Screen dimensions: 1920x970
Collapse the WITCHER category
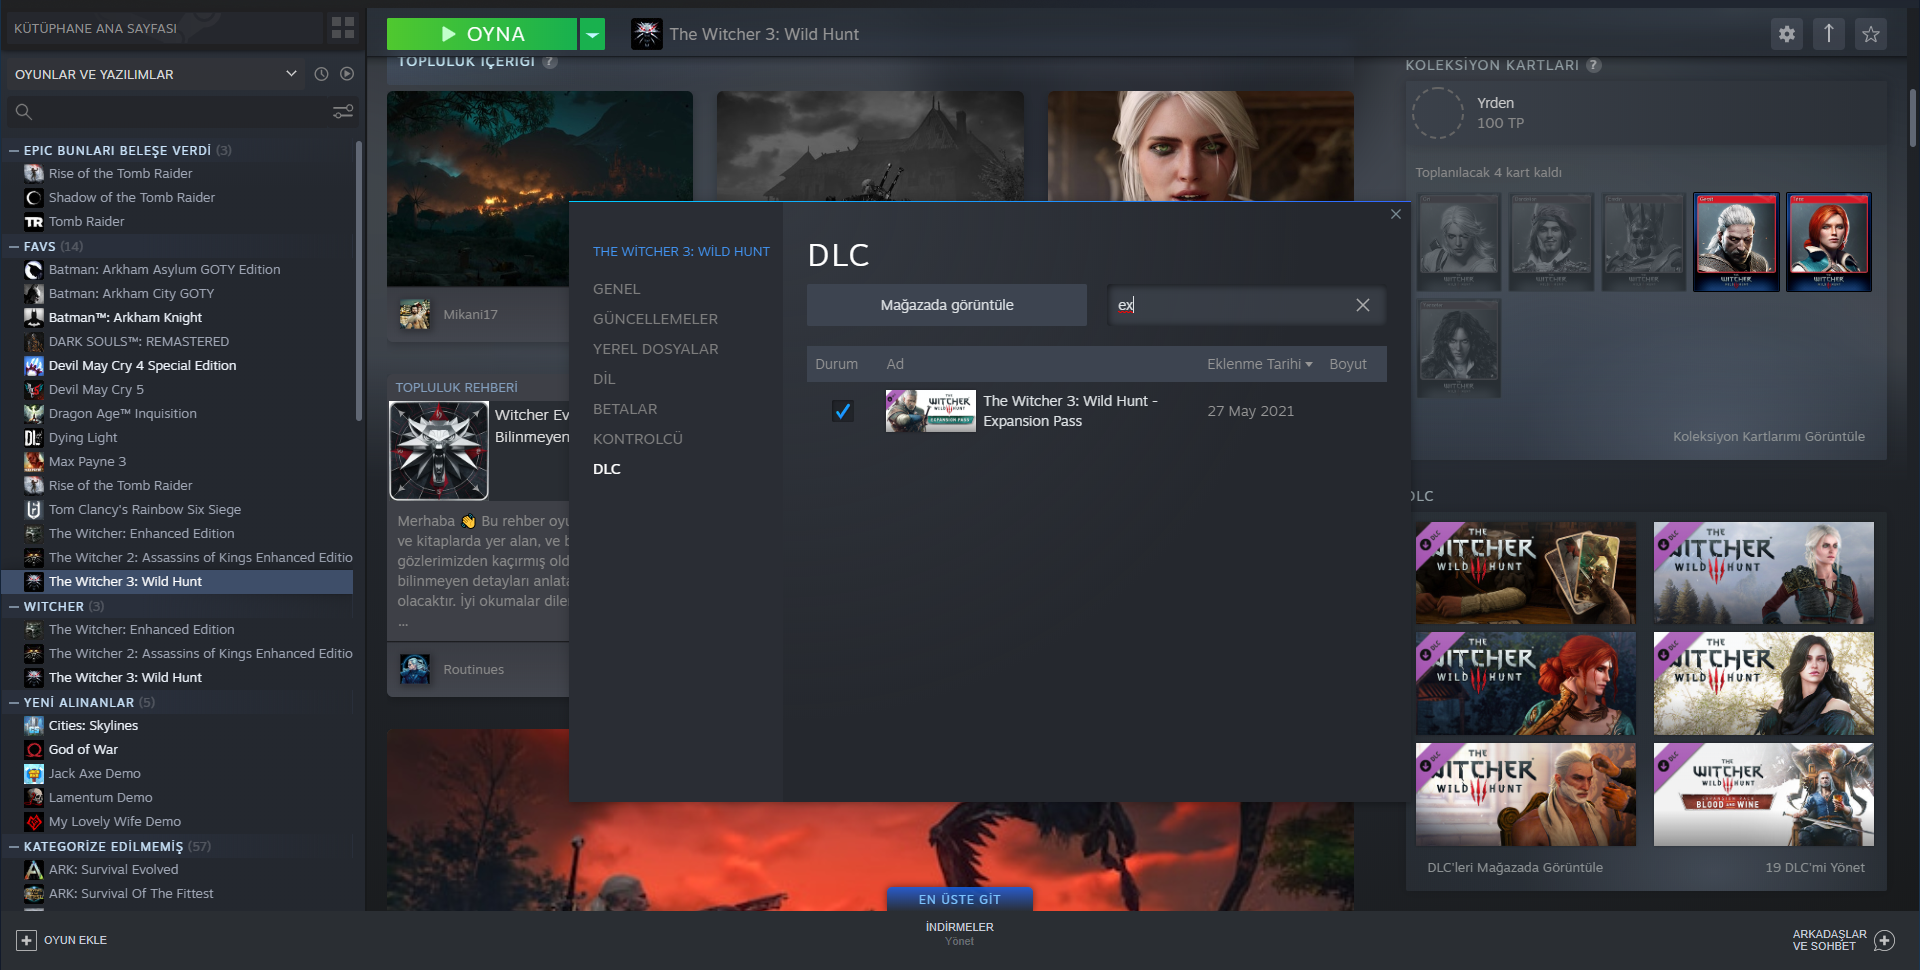tap(14, 606)
